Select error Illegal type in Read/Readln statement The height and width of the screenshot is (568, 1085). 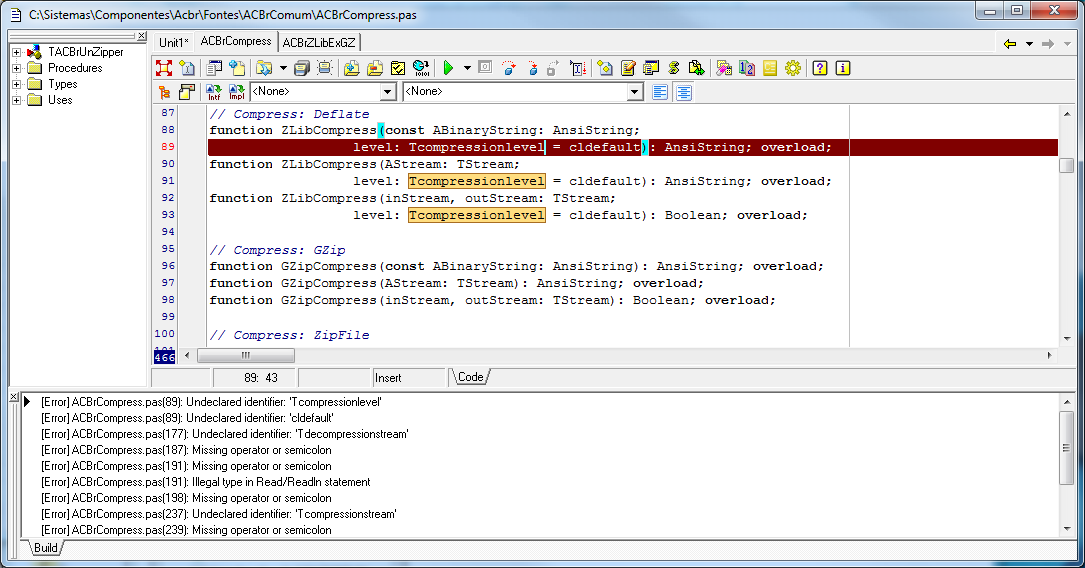(206, 482)
